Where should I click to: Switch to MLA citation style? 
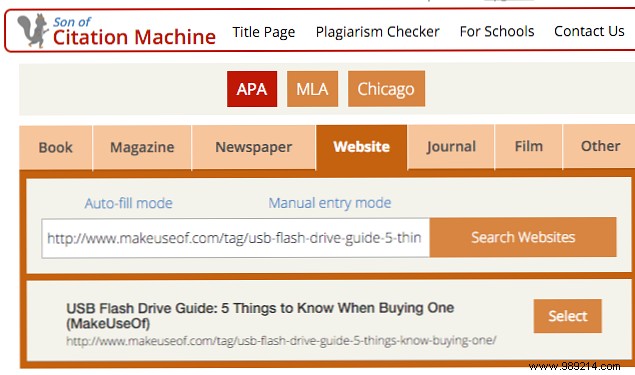click(x=312, y=89)
